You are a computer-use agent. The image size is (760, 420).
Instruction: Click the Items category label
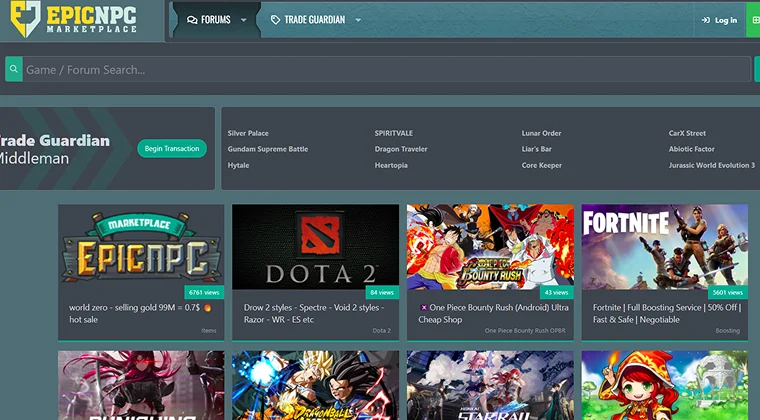(209, 331)
